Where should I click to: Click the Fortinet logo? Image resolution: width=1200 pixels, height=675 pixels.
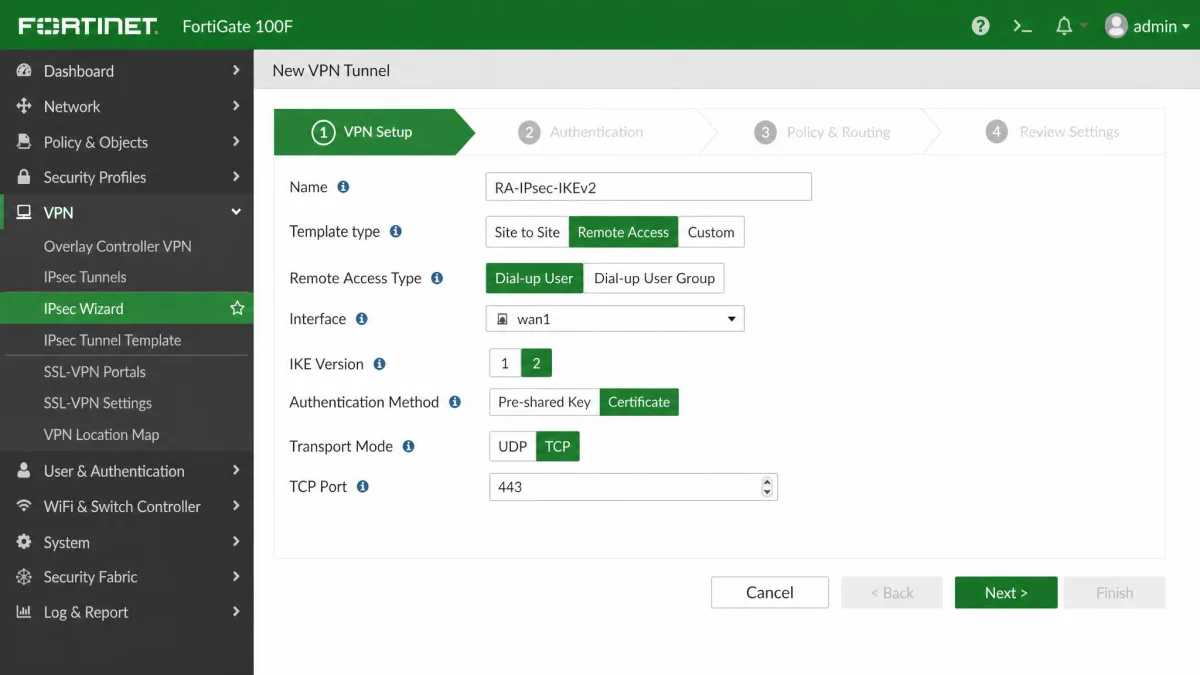(88, 26)
